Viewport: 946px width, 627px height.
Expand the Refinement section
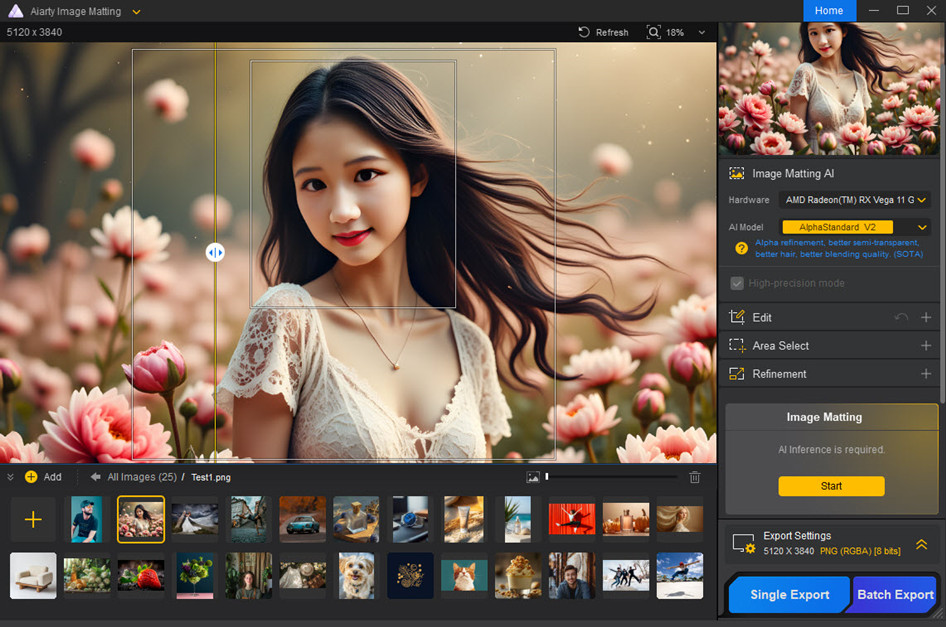(925, 374)
